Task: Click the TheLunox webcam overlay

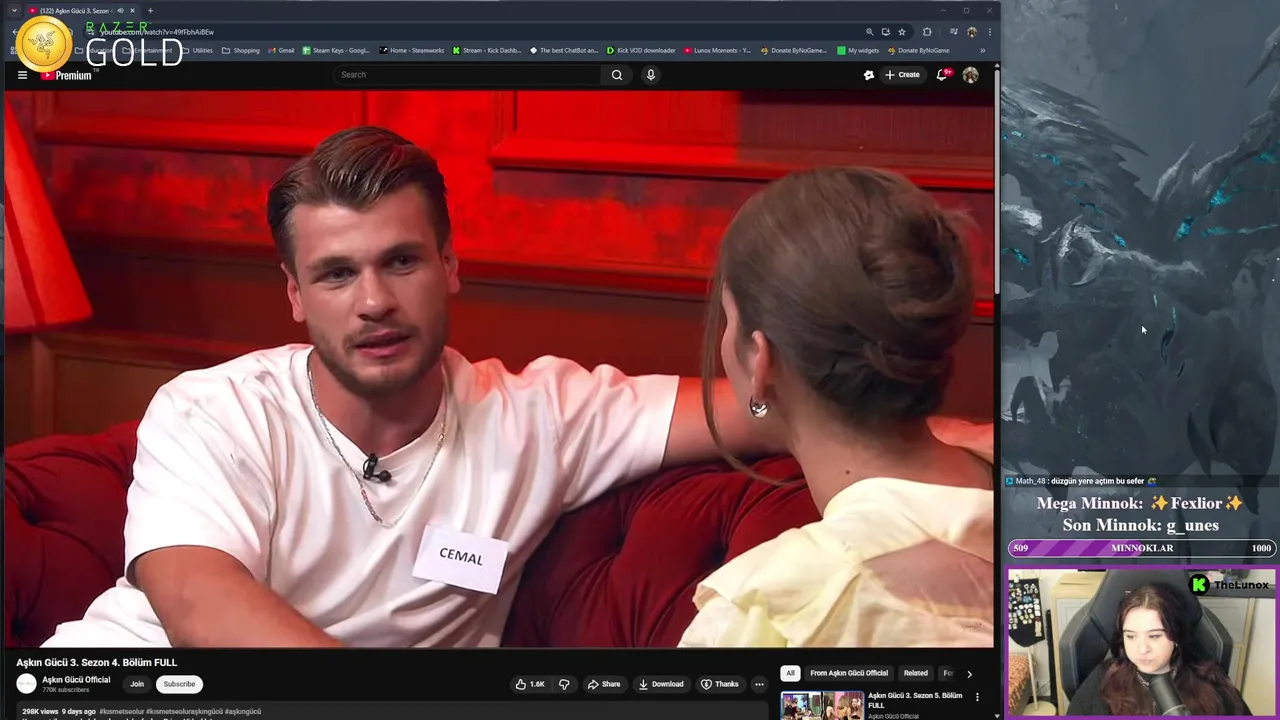Action: pos(1141,643)
